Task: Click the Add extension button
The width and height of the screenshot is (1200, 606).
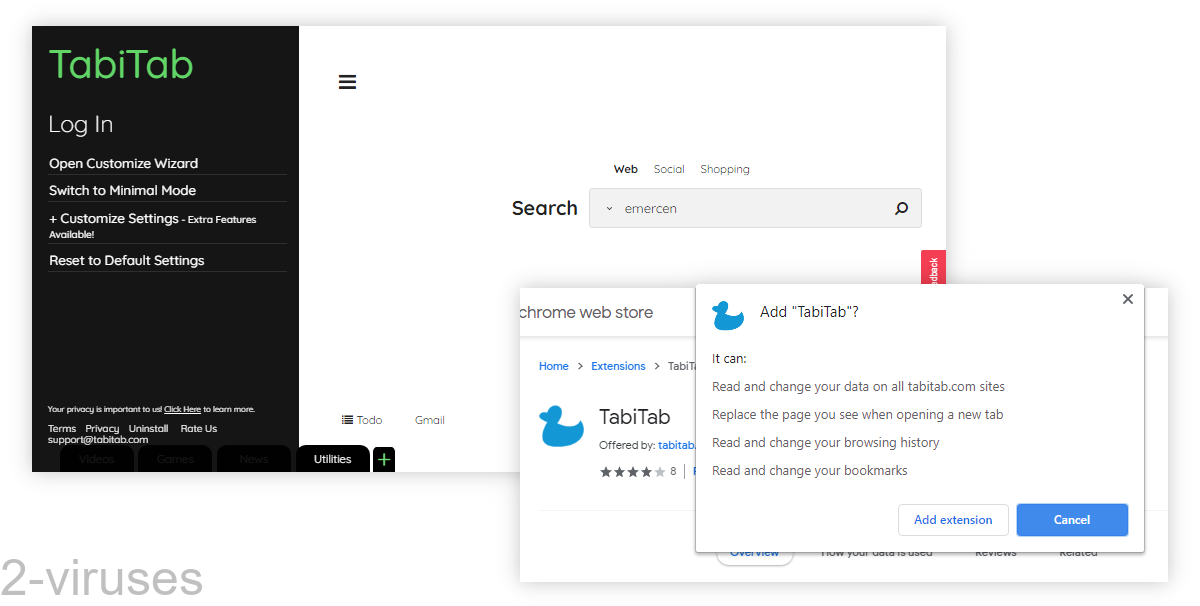Action: tap(953, 520)
